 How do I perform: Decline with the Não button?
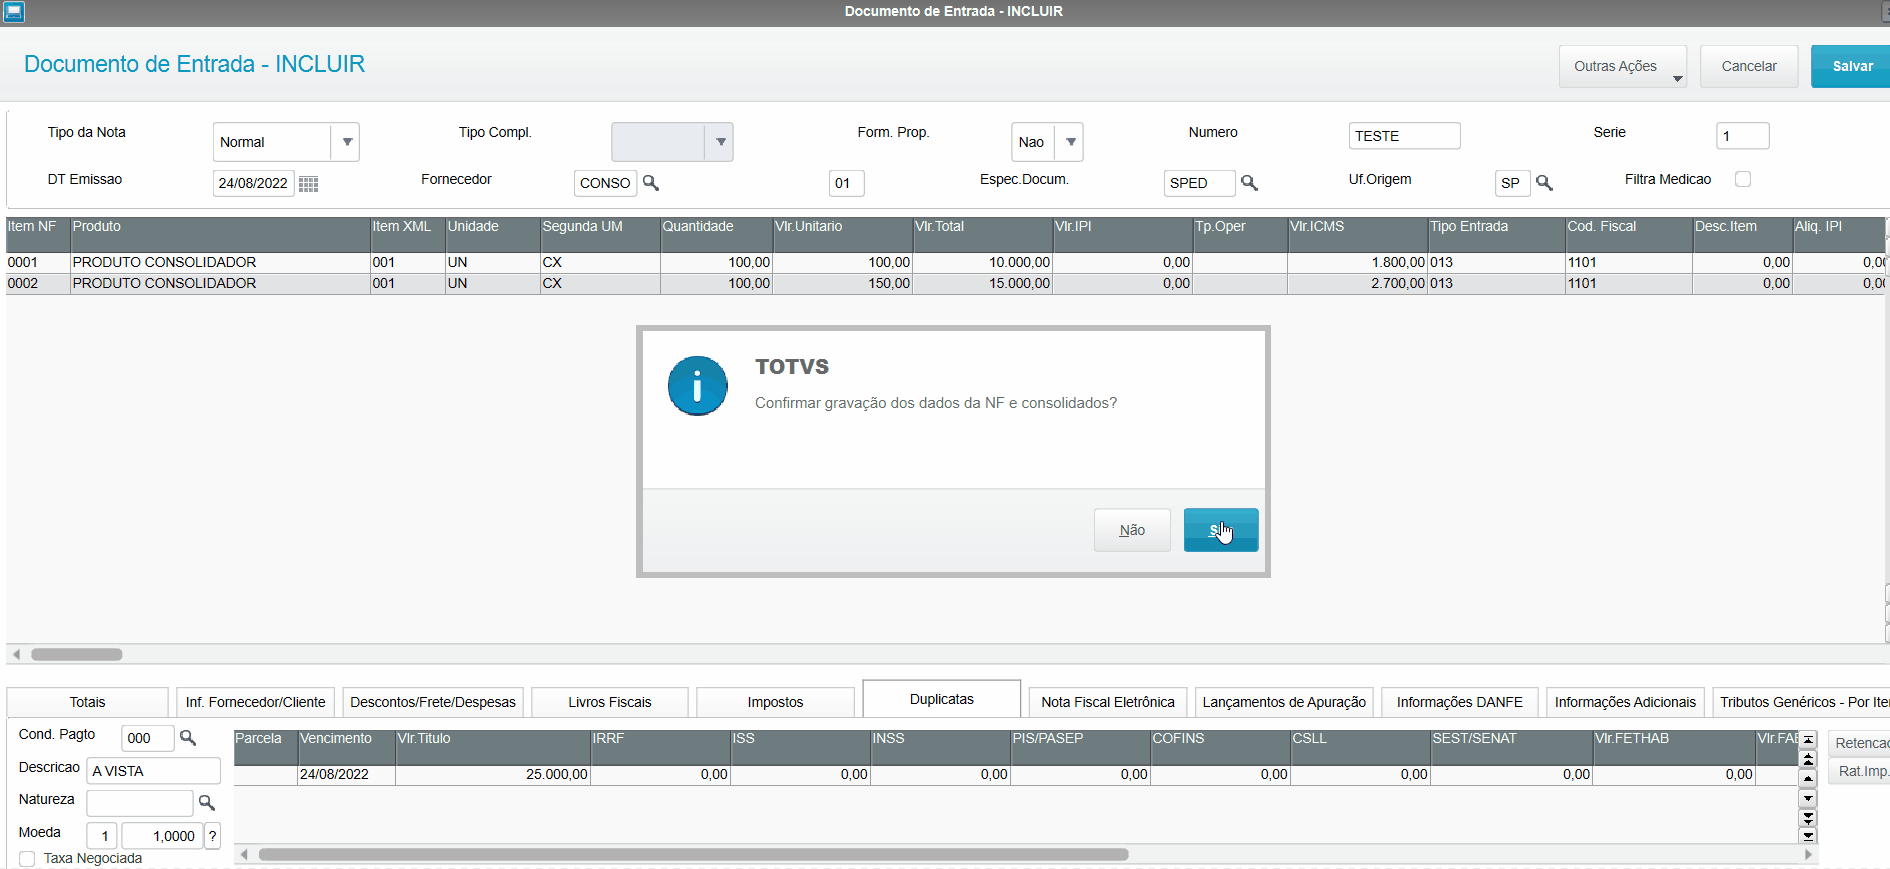tap(1132, 530)
